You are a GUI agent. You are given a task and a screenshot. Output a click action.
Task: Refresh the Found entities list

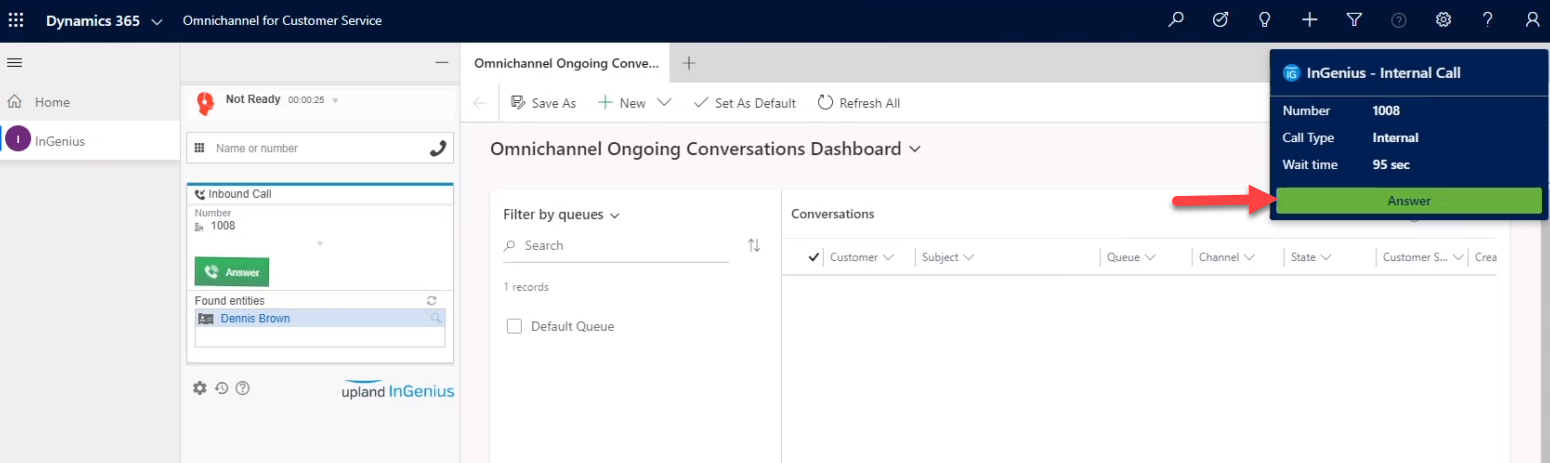432,300
